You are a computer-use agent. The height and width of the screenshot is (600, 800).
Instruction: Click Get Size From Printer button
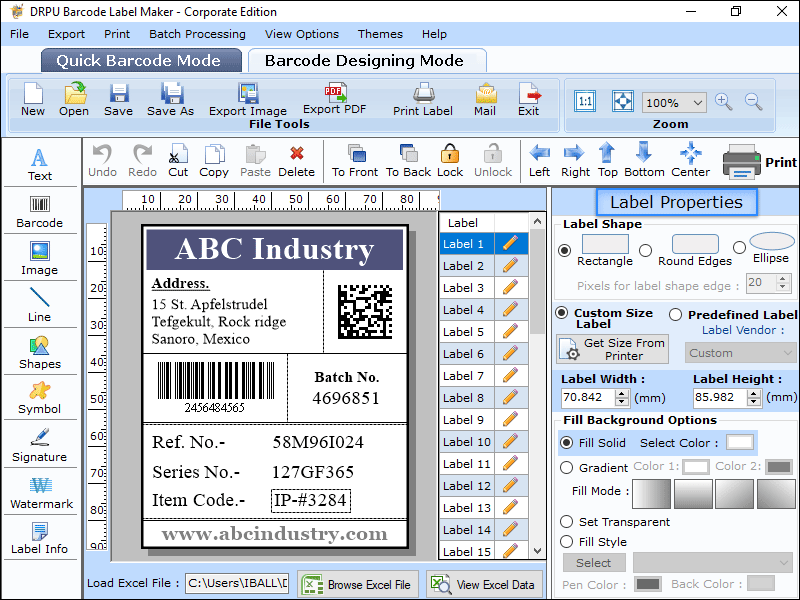pyautogui.click(x=612, y=349)
